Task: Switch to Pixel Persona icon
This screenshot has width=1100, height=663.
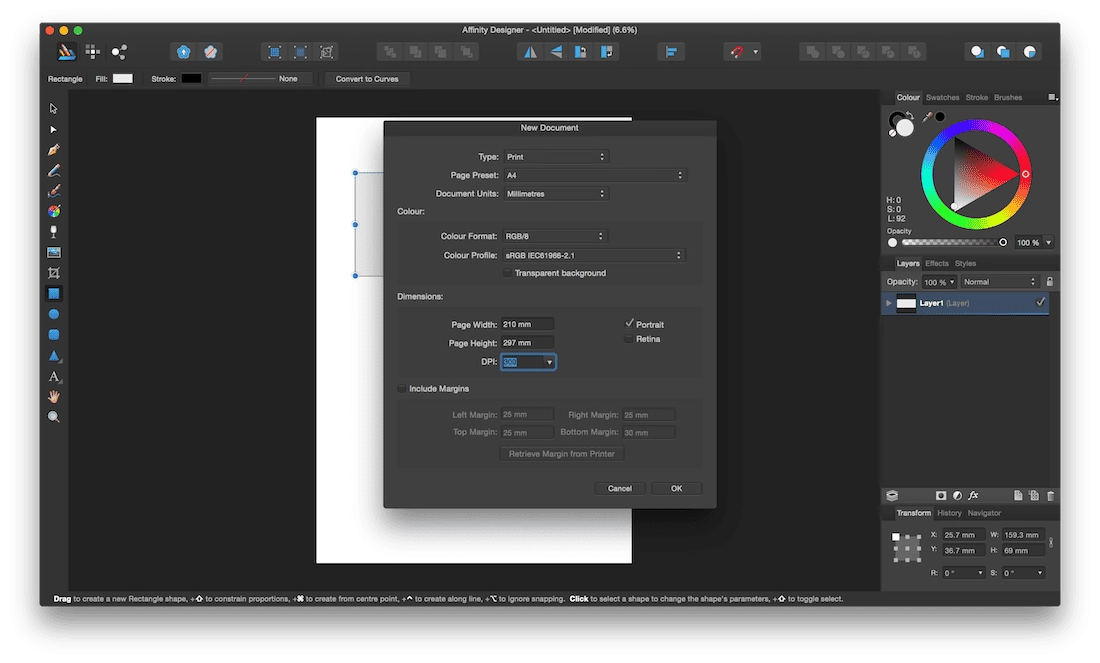Action: 93,52
